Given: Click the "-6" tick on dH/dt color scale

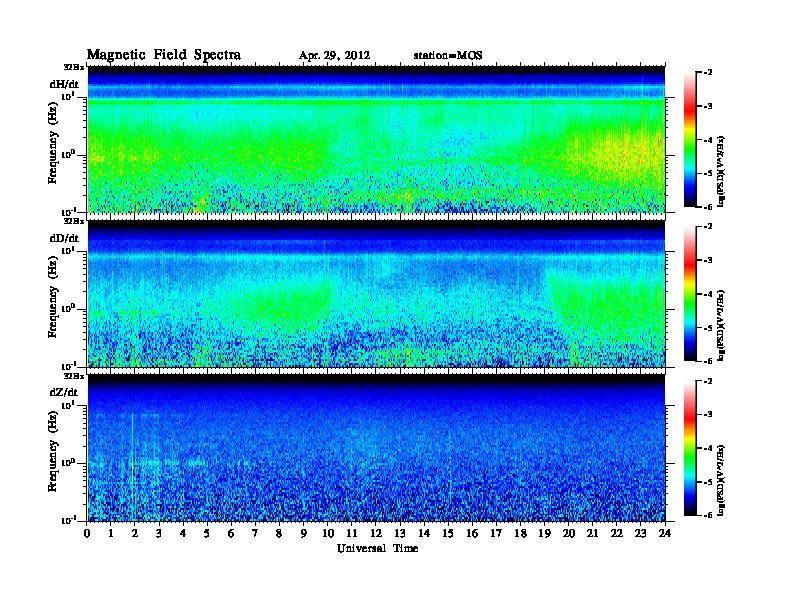Looking at the screenshot, I should click(x=707, y=207).
